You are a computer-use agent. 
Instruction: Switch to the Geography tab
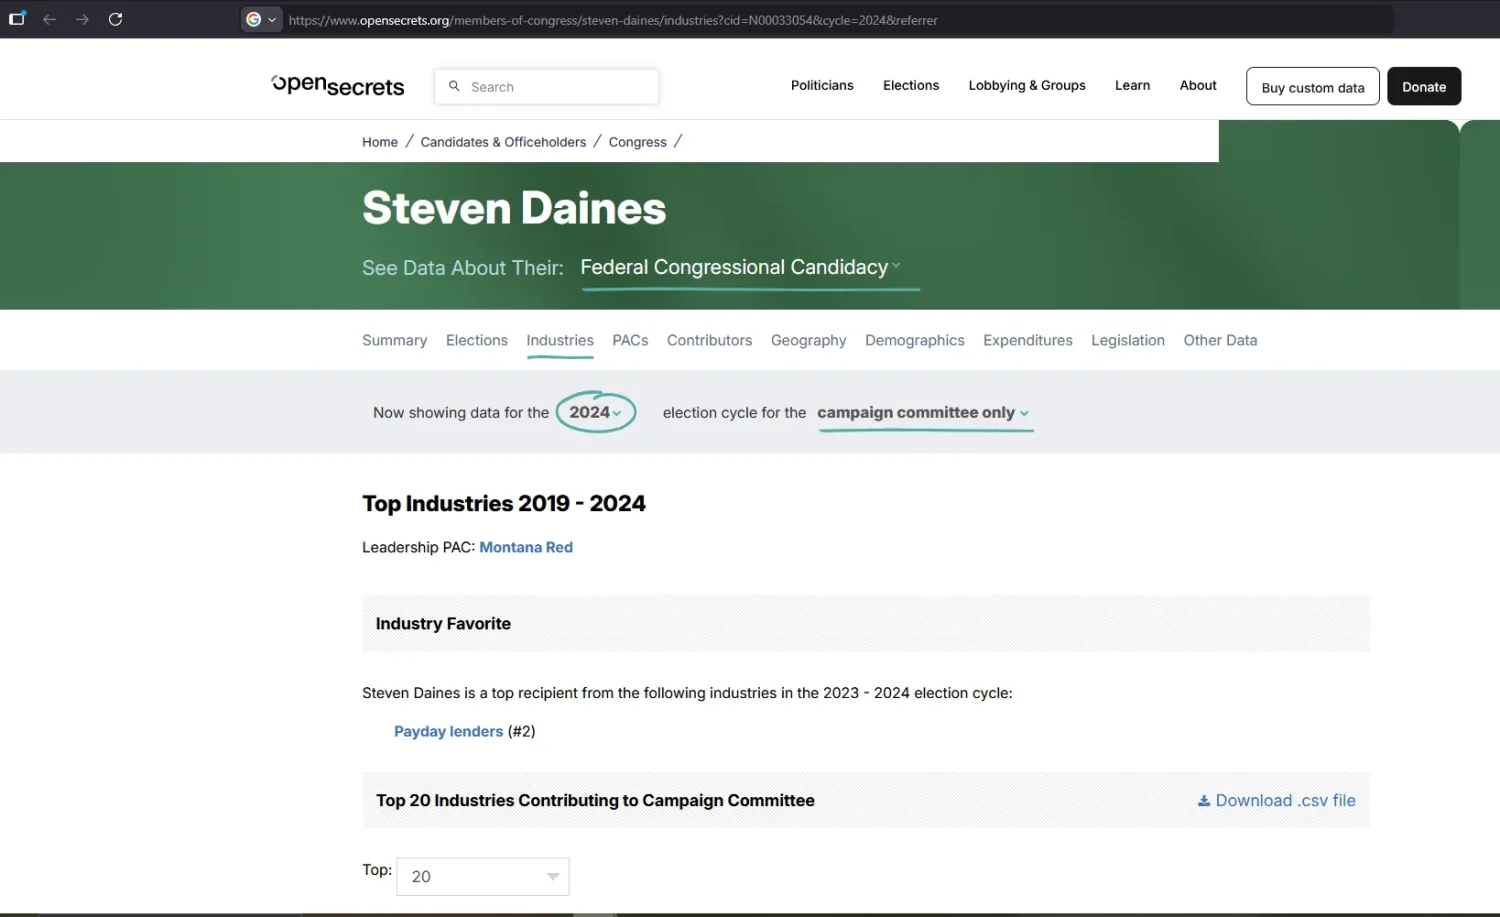(x=808, y=341)
